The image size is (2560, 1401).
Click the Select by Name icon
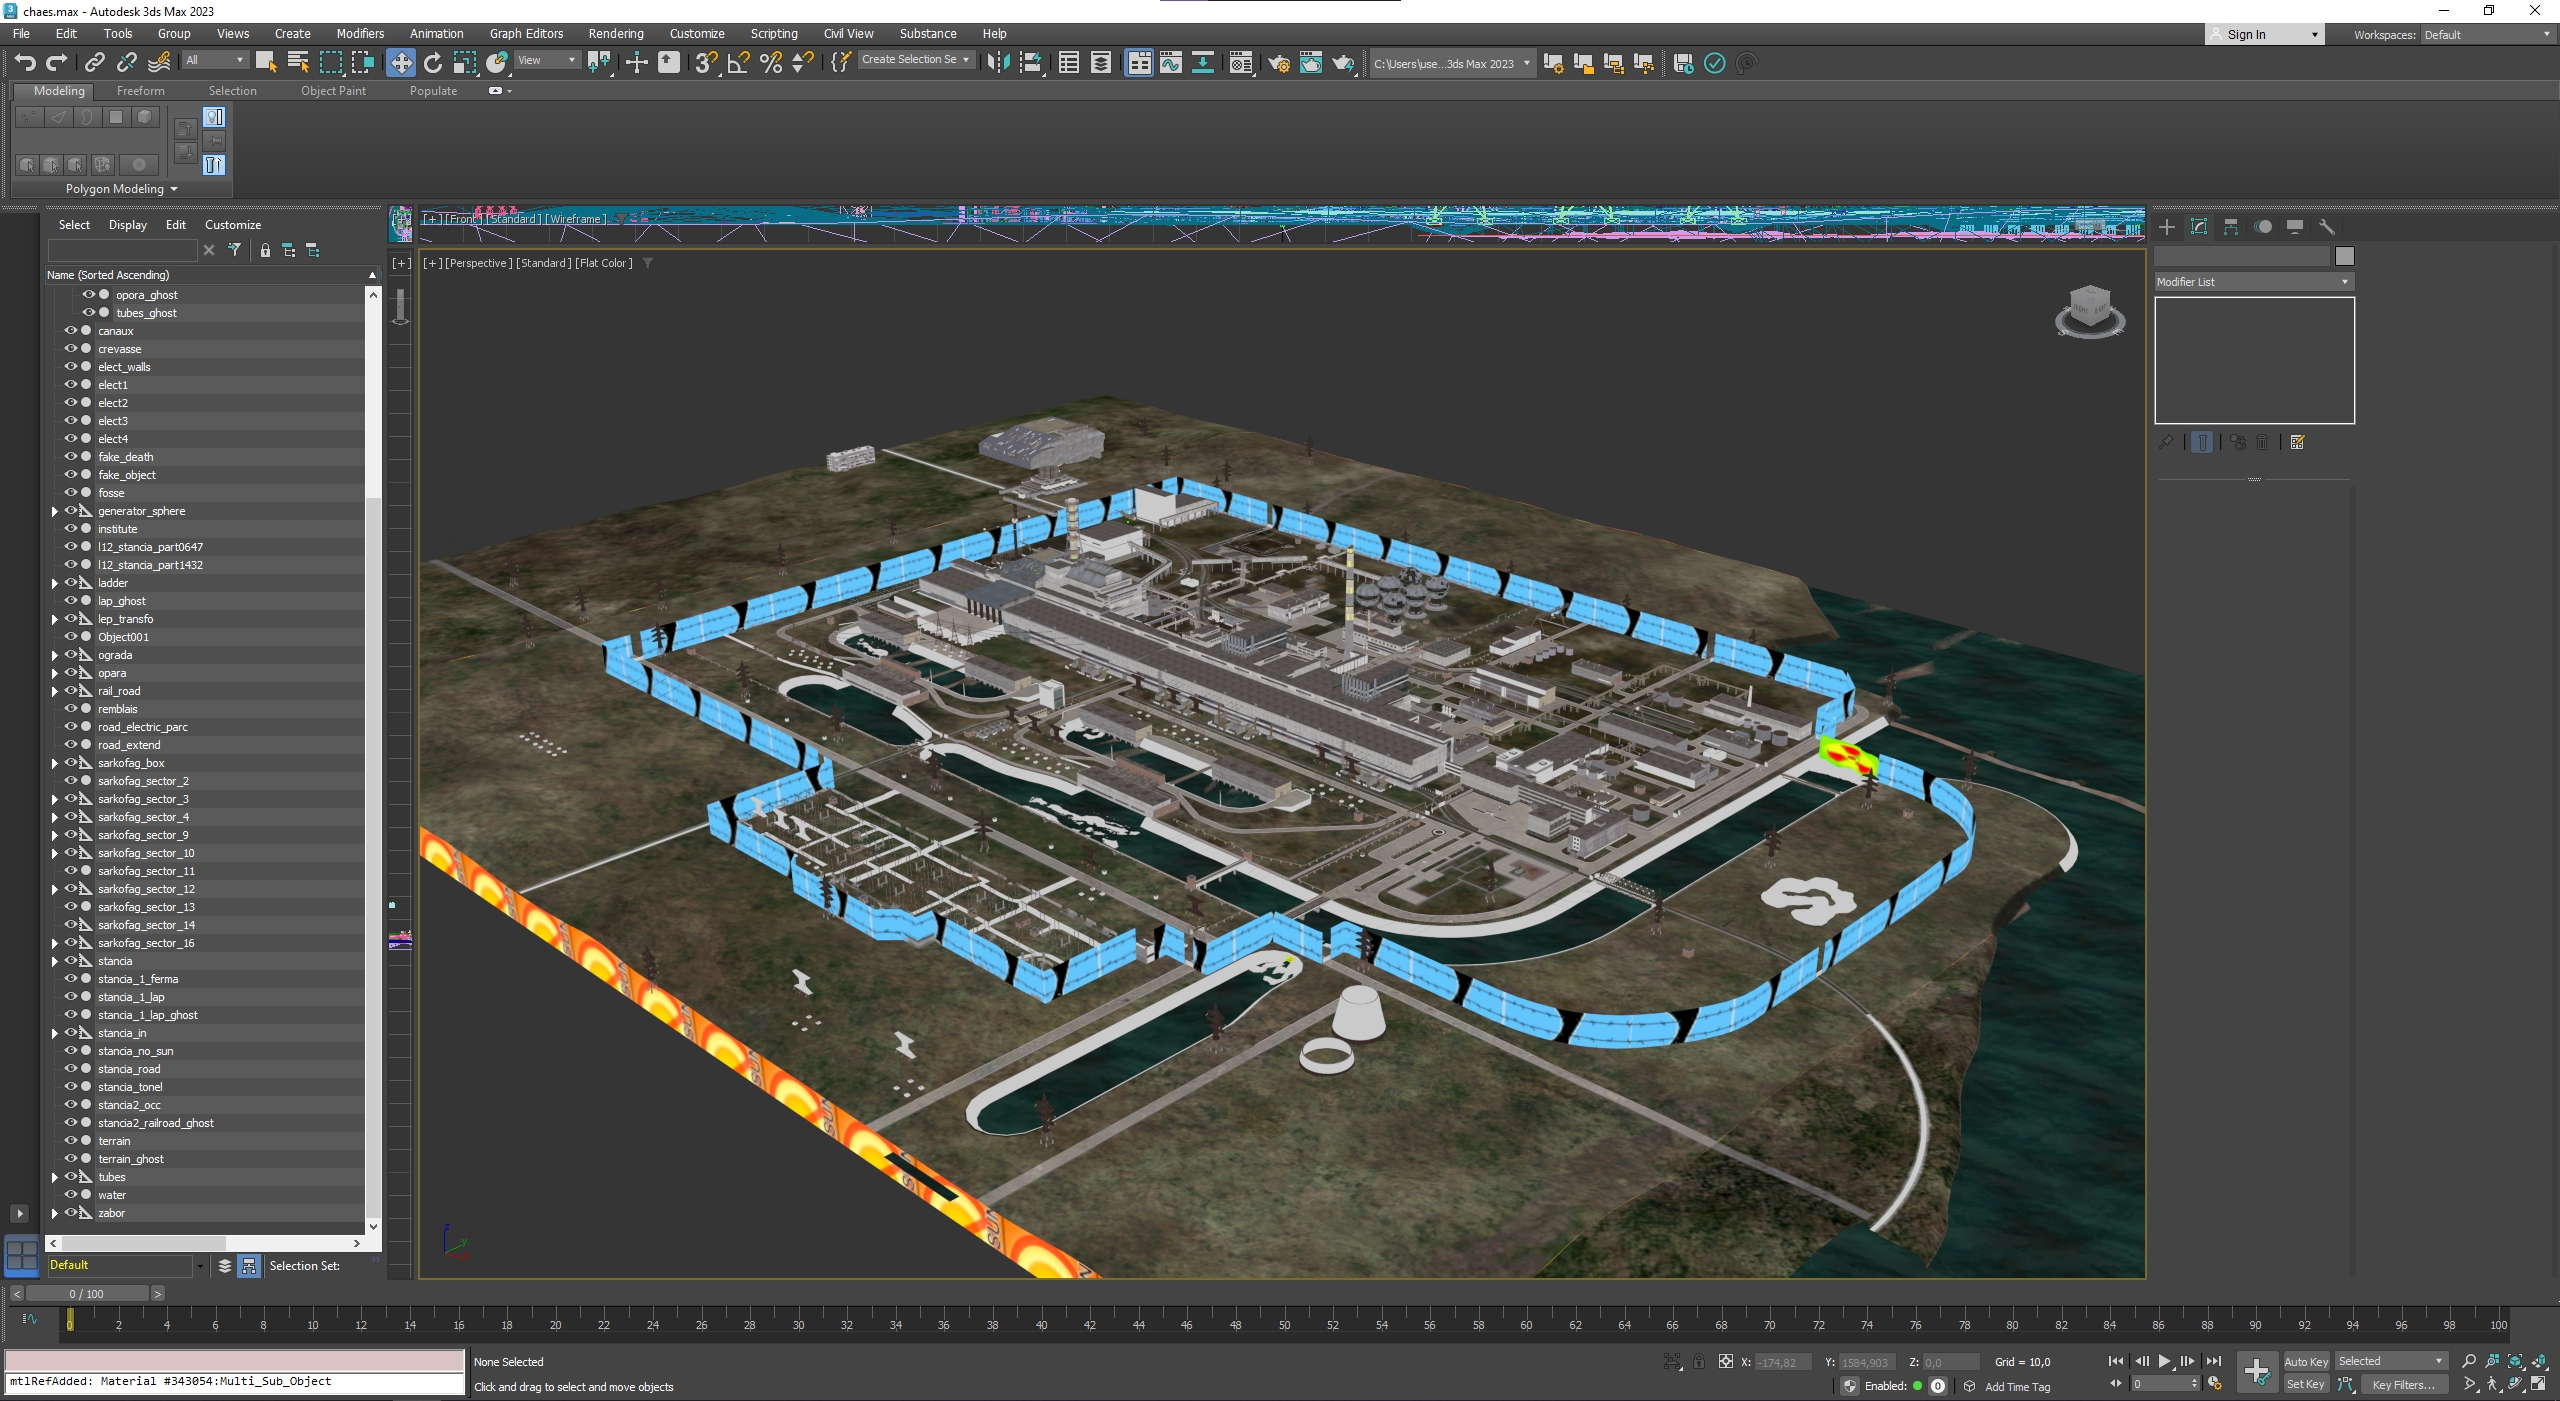(298, 63)
